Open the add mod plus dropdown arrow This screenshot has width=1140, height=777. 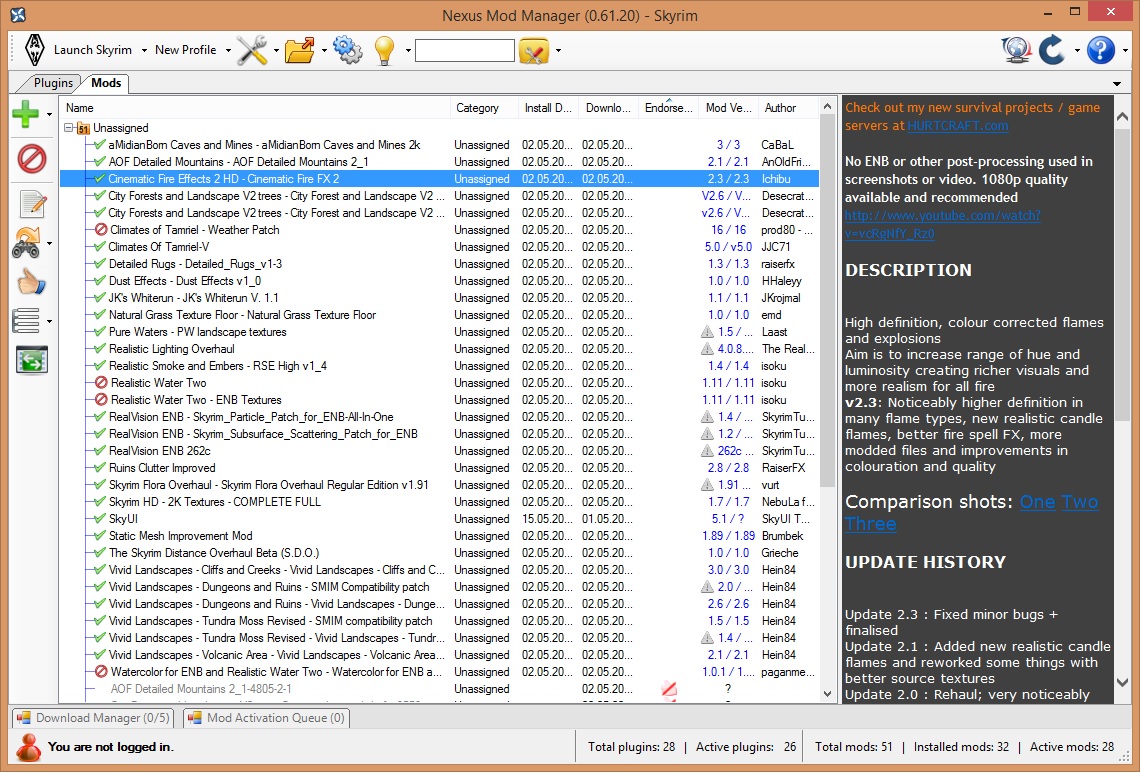(49, 115)
